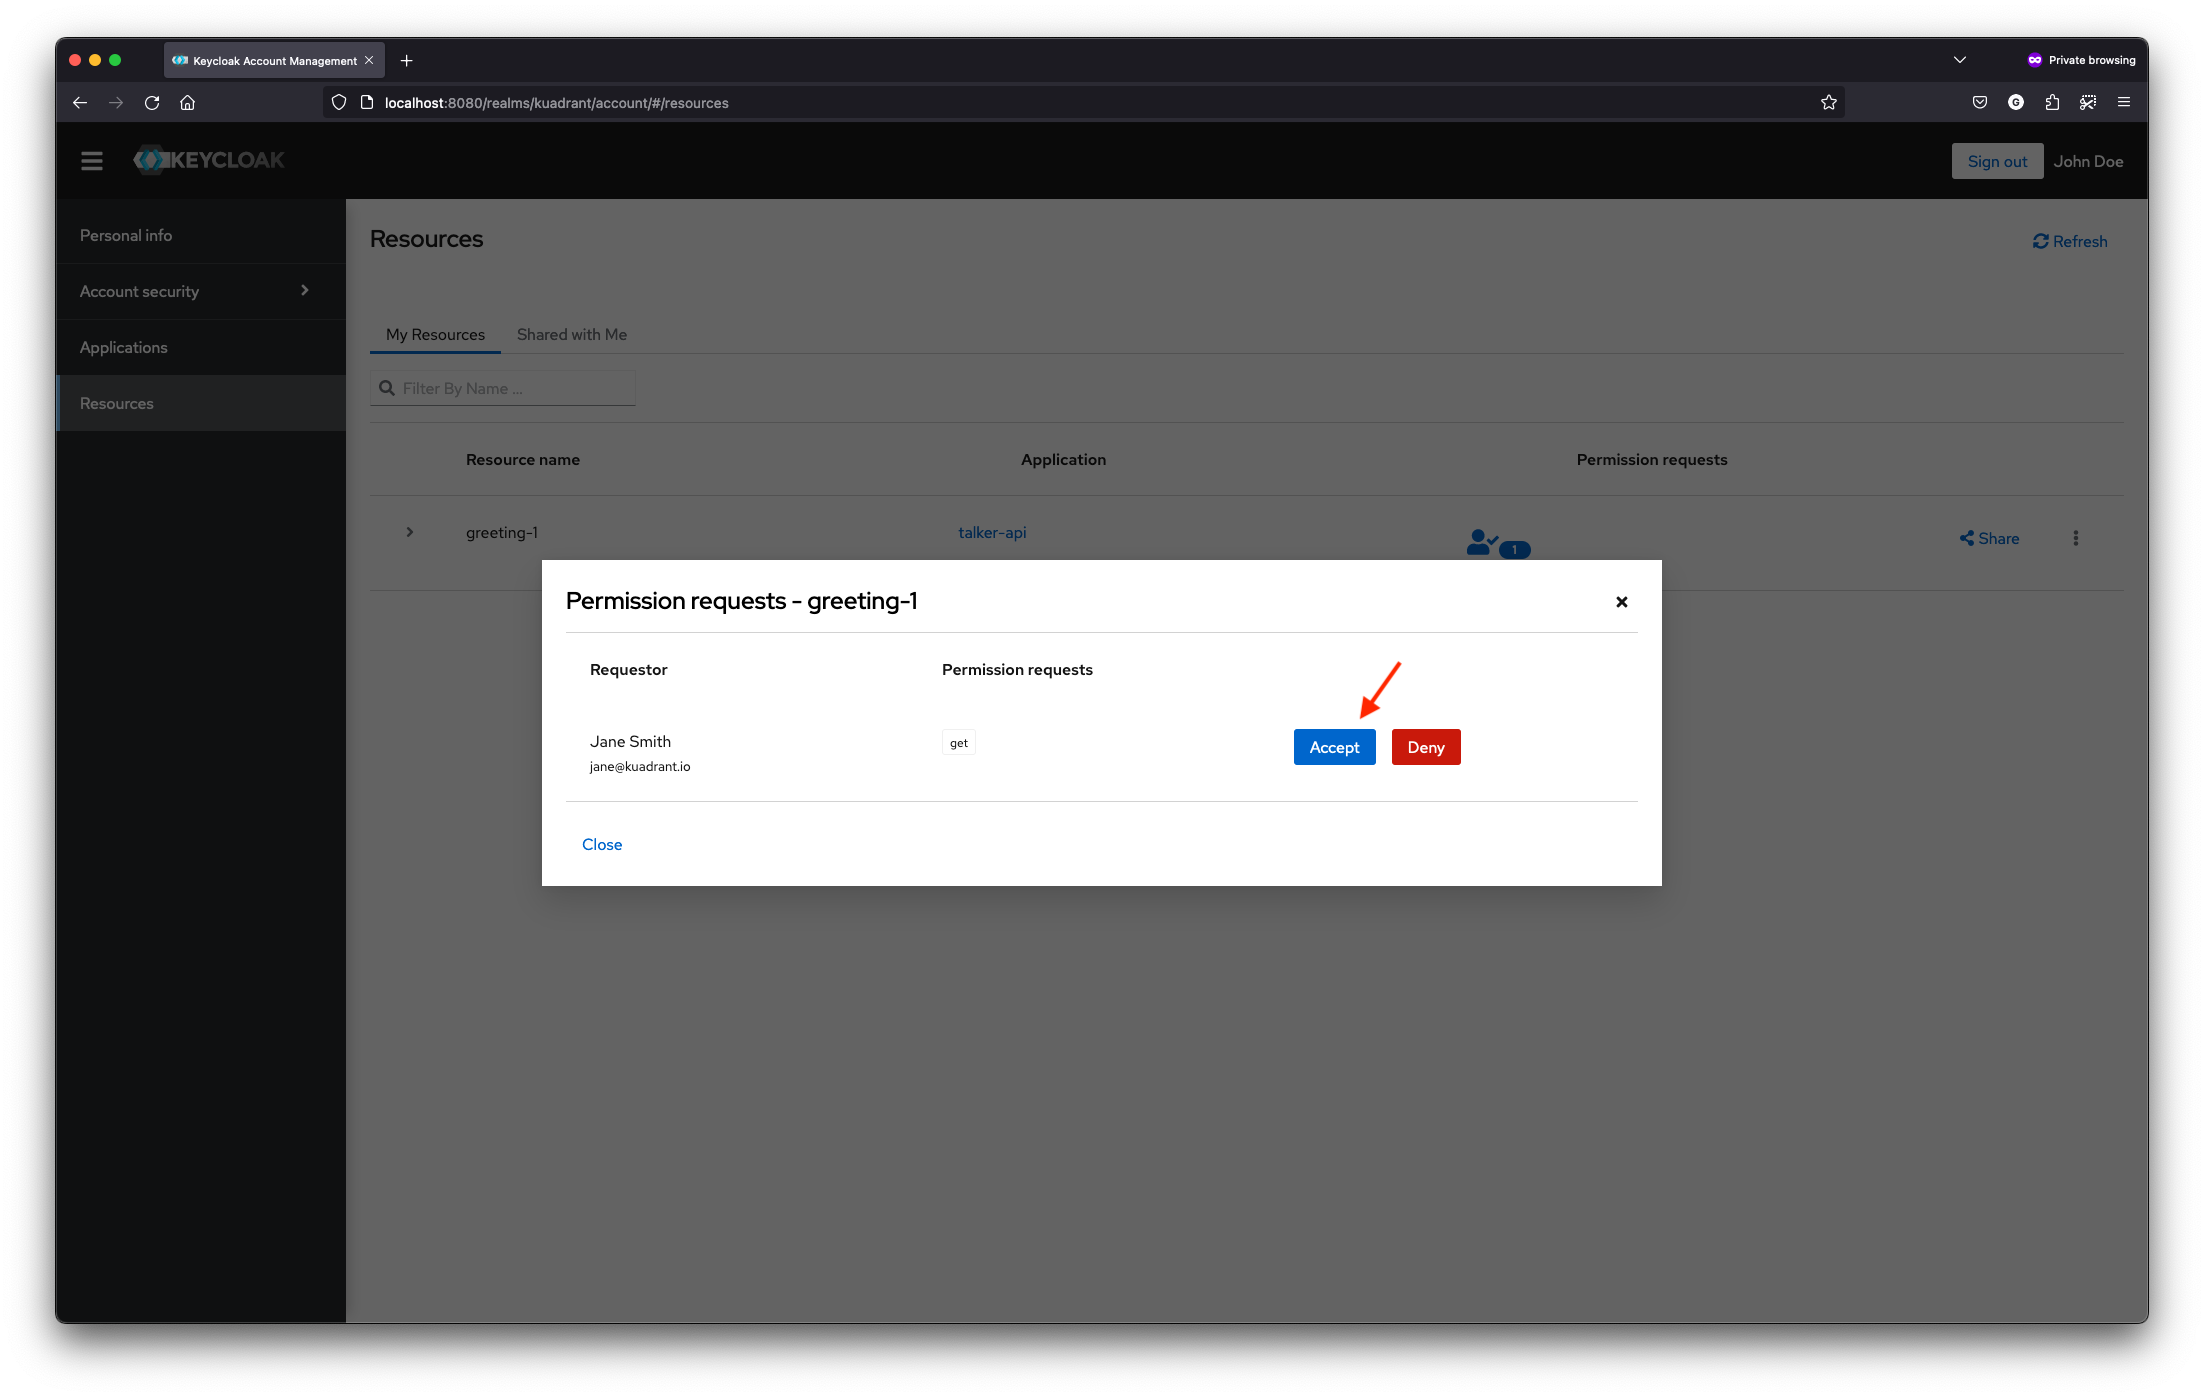Bookmark this page with the star icon
2204x1397 pixels.
tap(1829, 102)
